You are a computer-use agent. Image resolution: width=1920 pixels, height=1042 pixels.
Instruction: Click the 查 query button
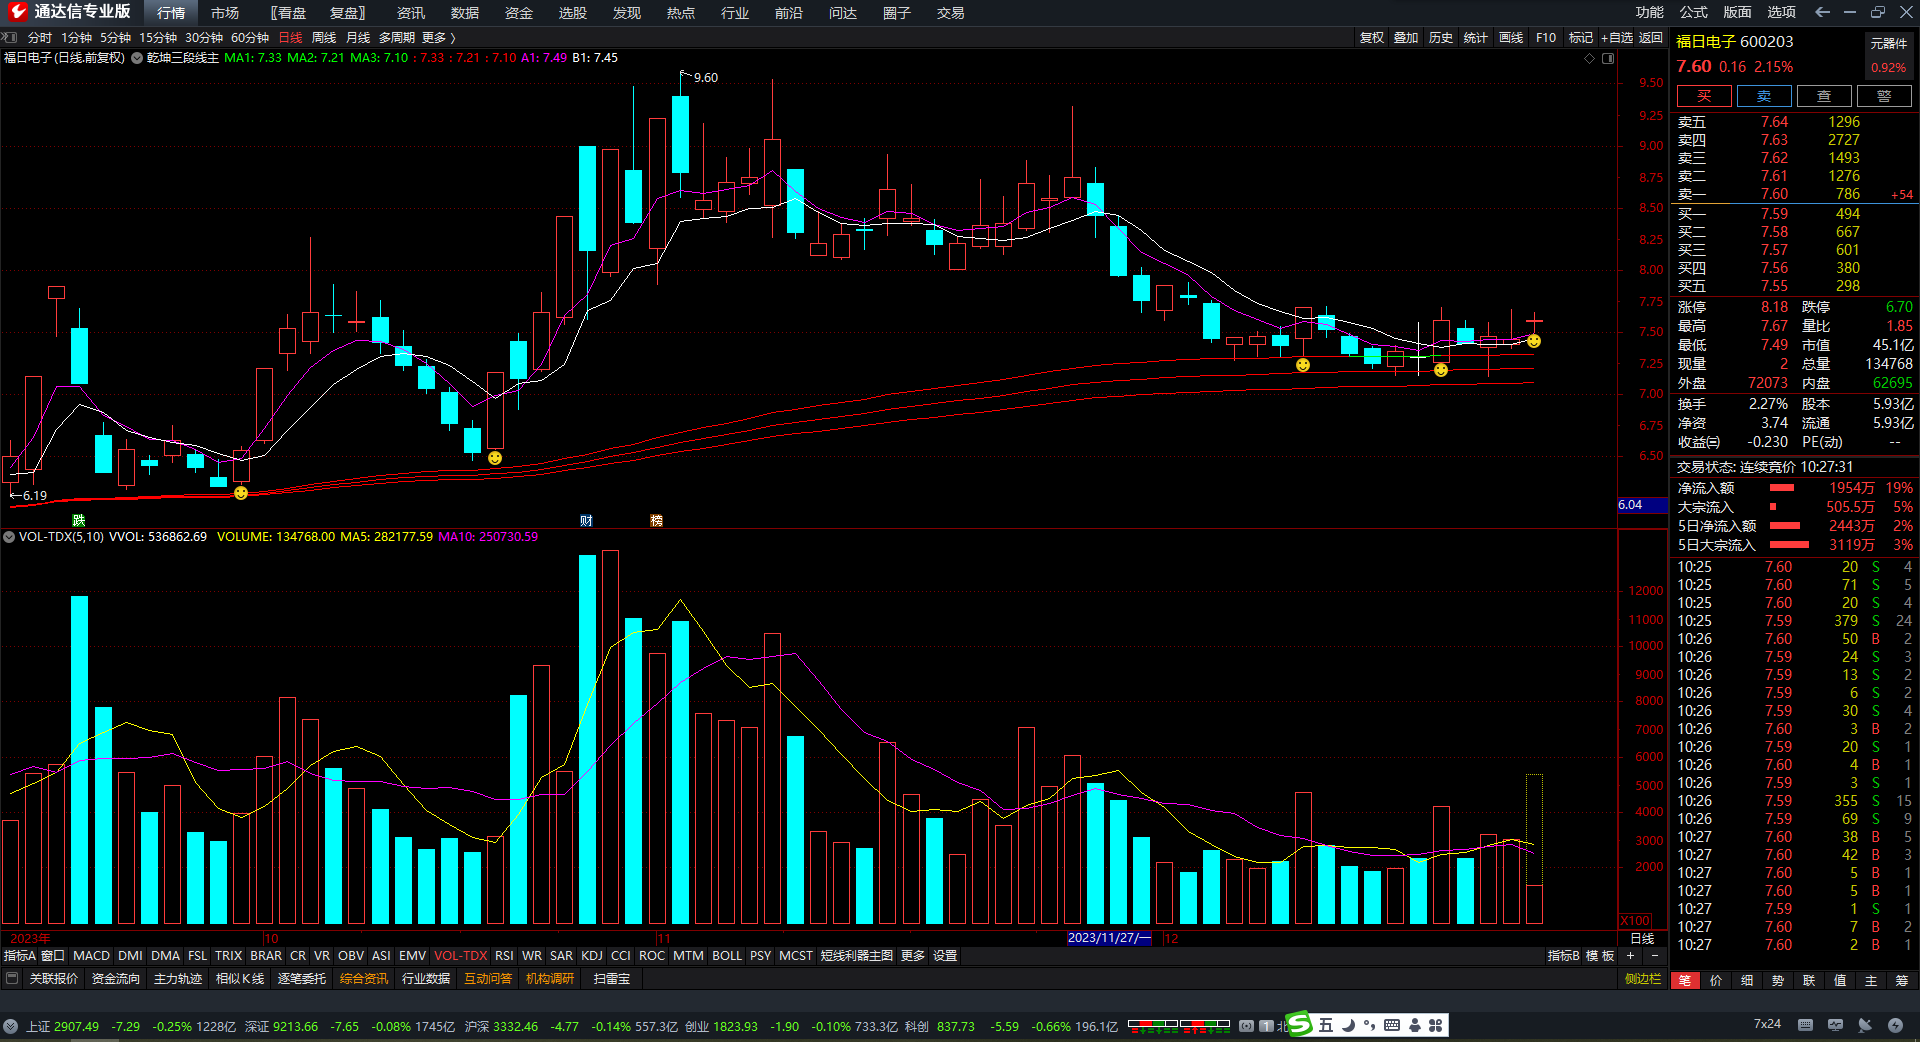point(1824,96)
